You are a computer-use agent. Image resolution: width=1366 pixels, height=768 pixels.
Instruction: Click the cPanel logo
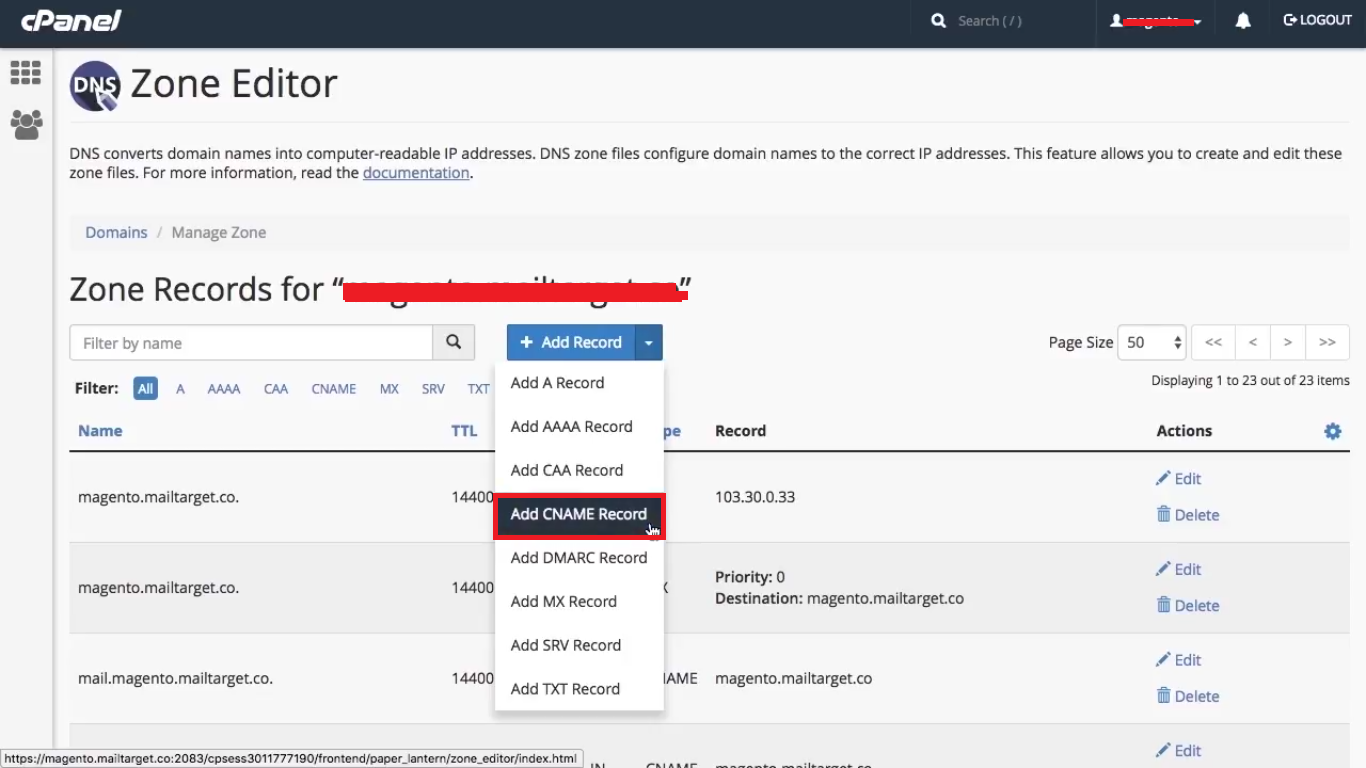pyautogui.click(x=71, y=20)
